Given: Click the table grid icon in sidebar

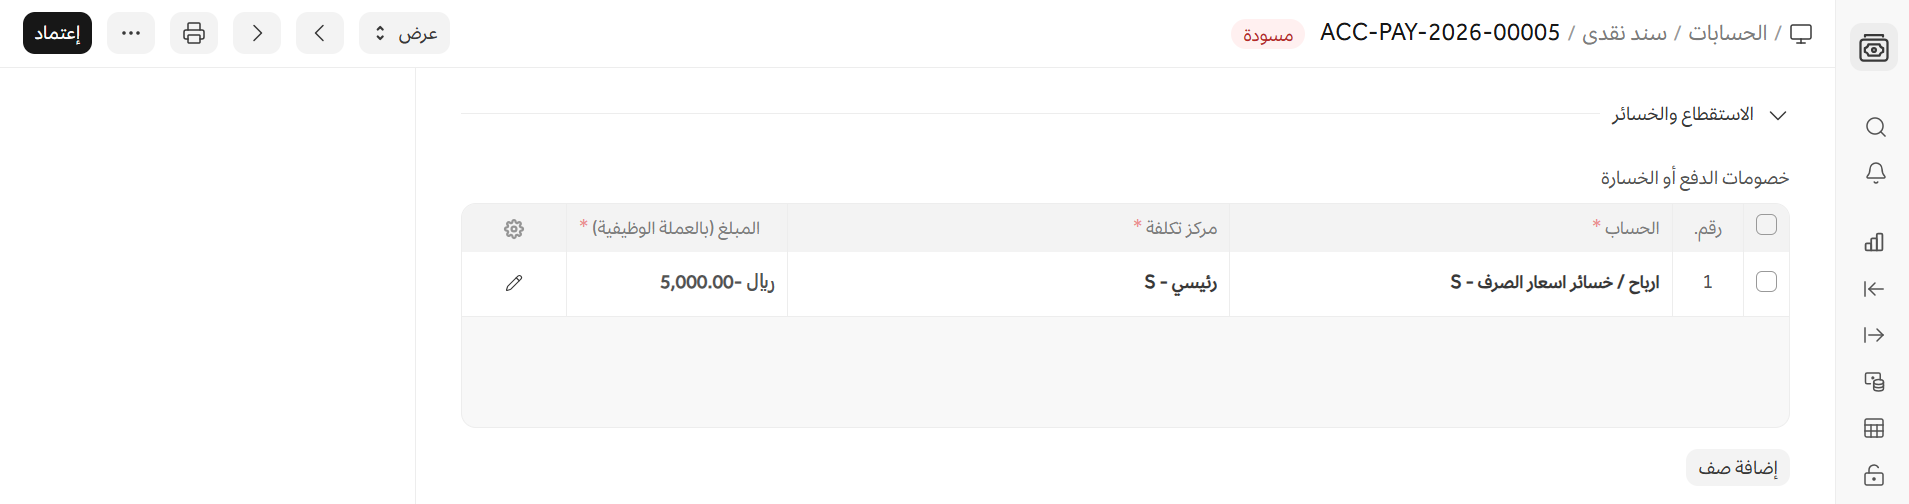Looking at the screenshot, I should click(x=1874, y=428).
